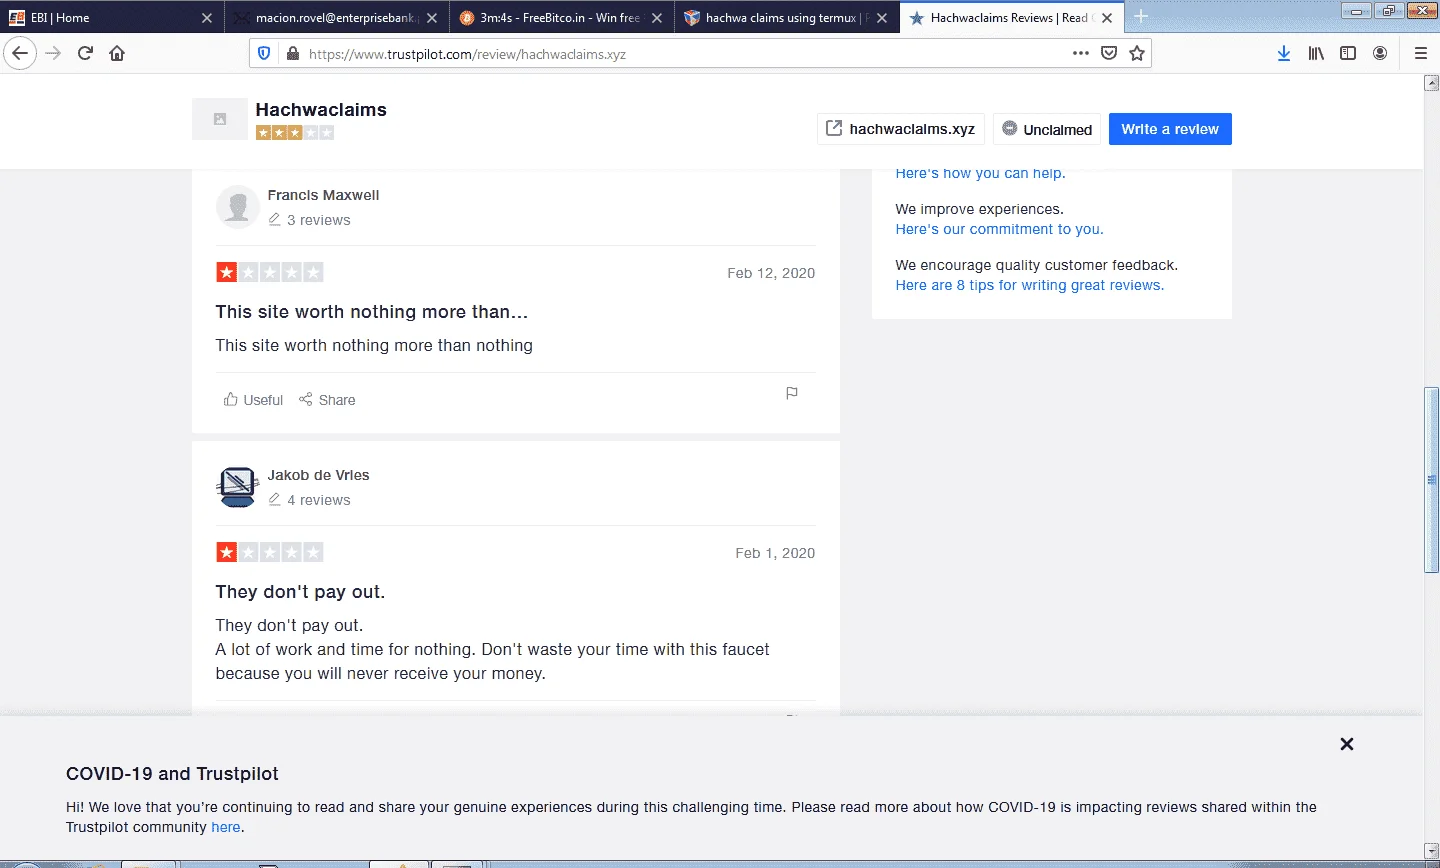Open page actions three-dot menu

tap(1081, 53)
